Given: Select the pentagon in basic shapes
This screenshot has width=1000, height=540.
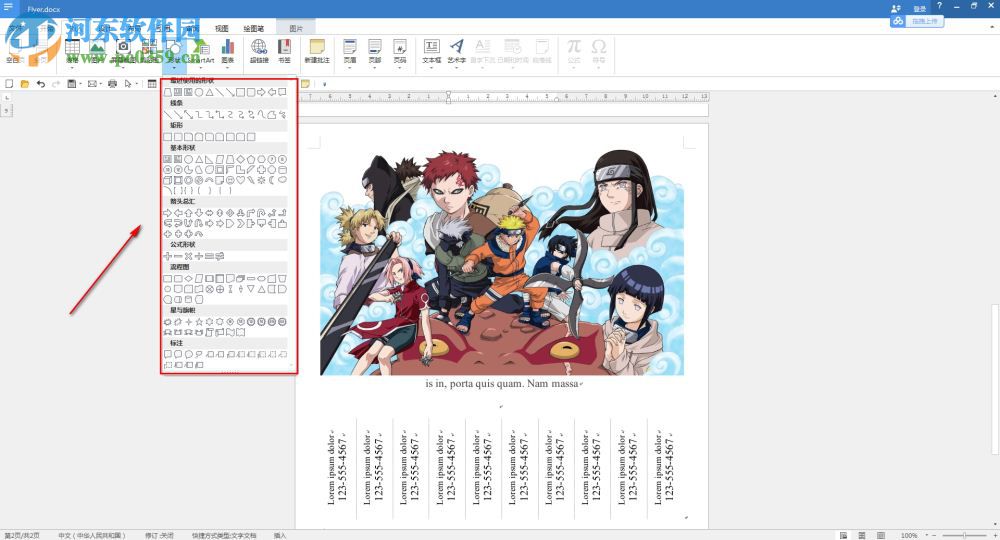Looking at the screenshot, I should click(251, 159).
